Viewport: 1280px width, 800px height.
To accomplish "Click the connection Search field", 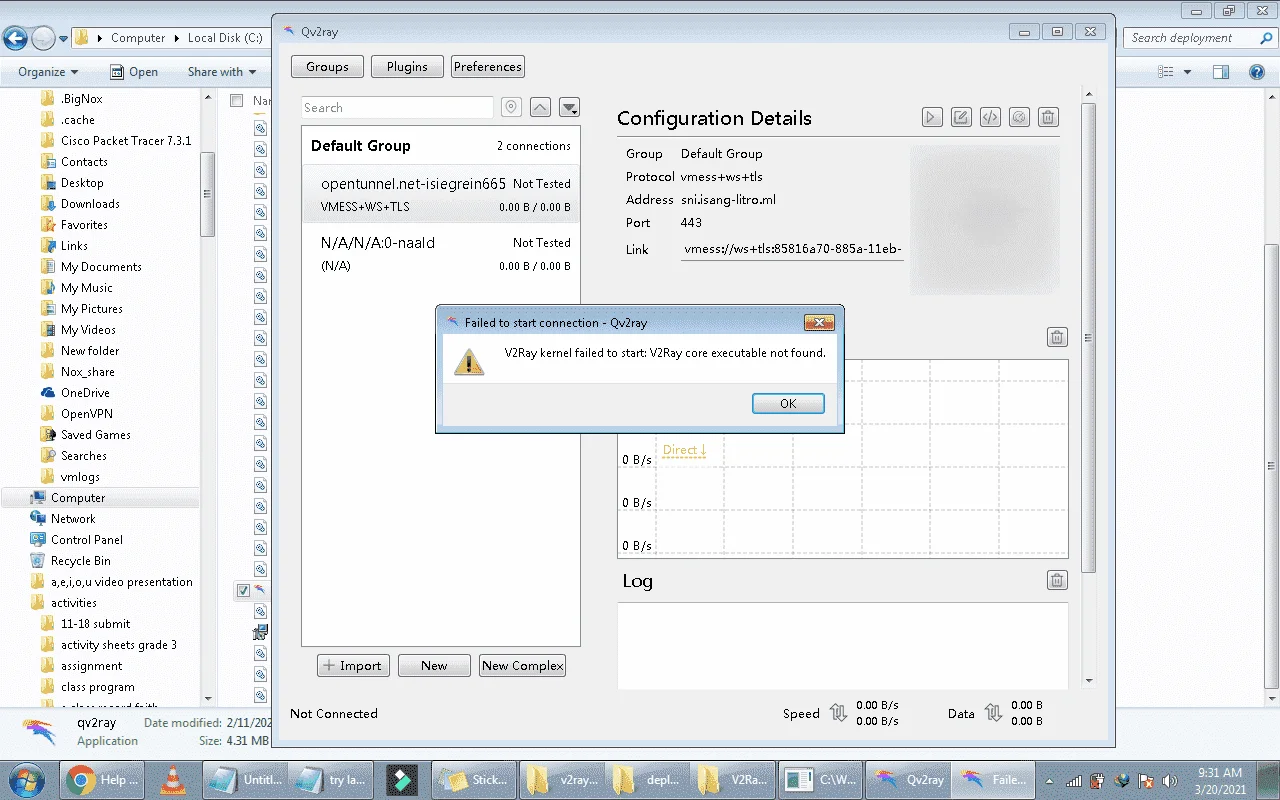I will (x=397, y=108).
